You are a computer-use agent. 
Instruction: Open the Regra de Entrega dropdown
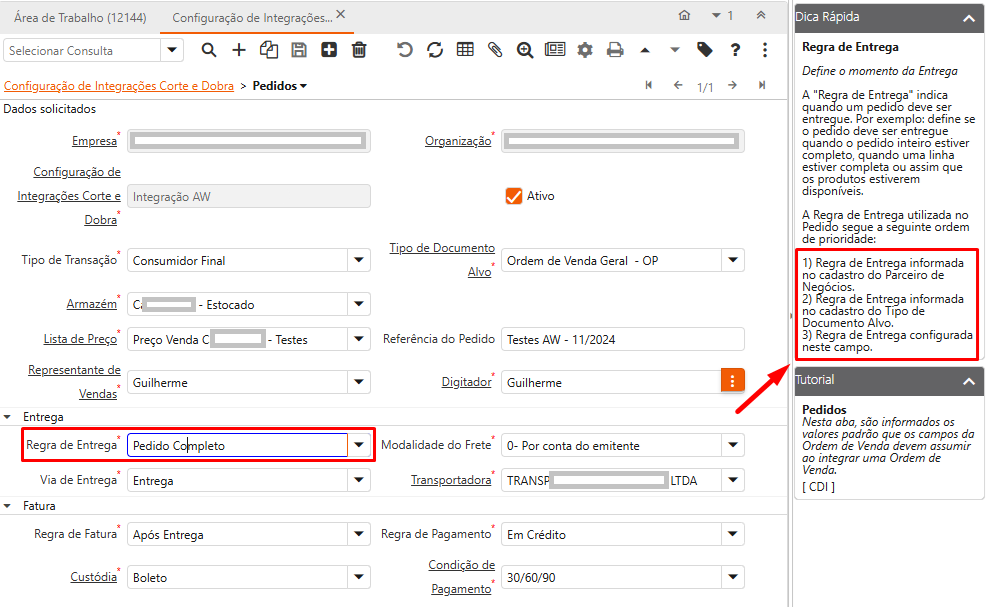360,445
